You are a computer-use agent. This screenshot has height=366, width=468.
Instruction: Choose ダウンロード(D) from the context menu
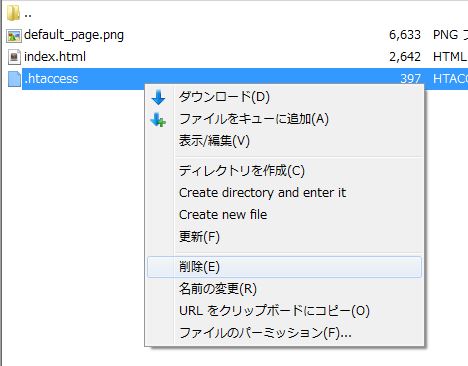pos(284,97)
